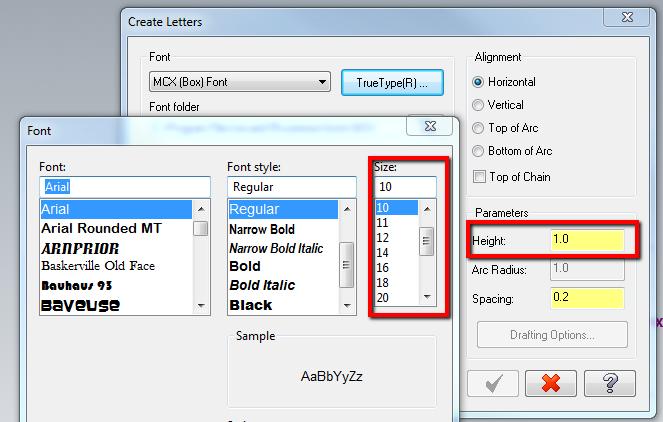Cancel with the red X button

(x=551, y=384)
